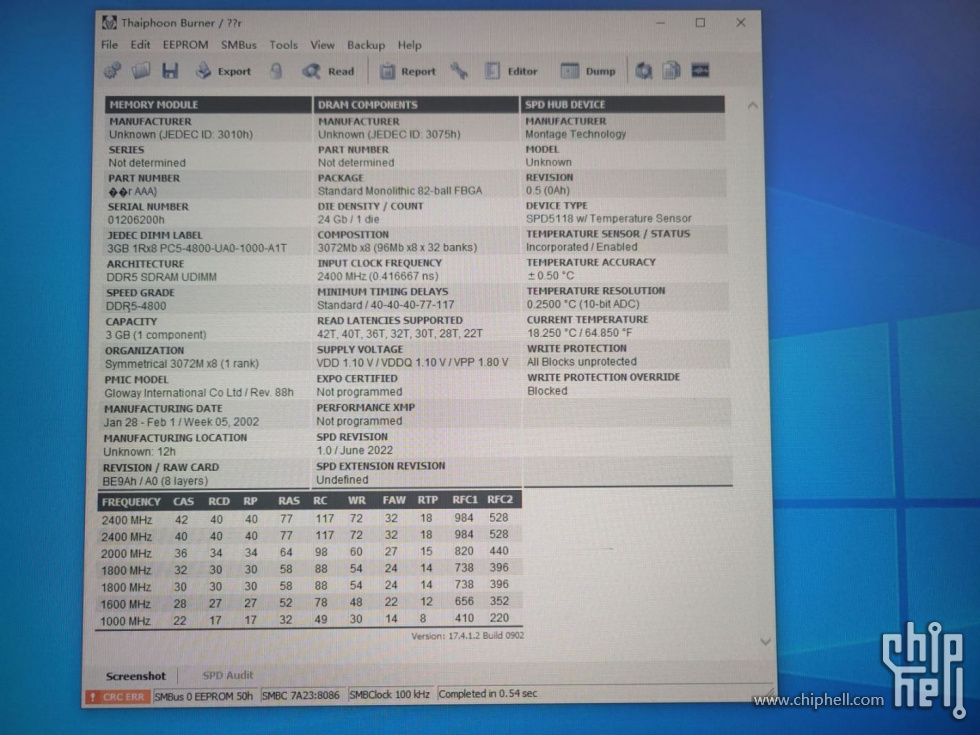Open the View menu
The height and width of the screenshot is (735, 980).
tap(322, 45)
